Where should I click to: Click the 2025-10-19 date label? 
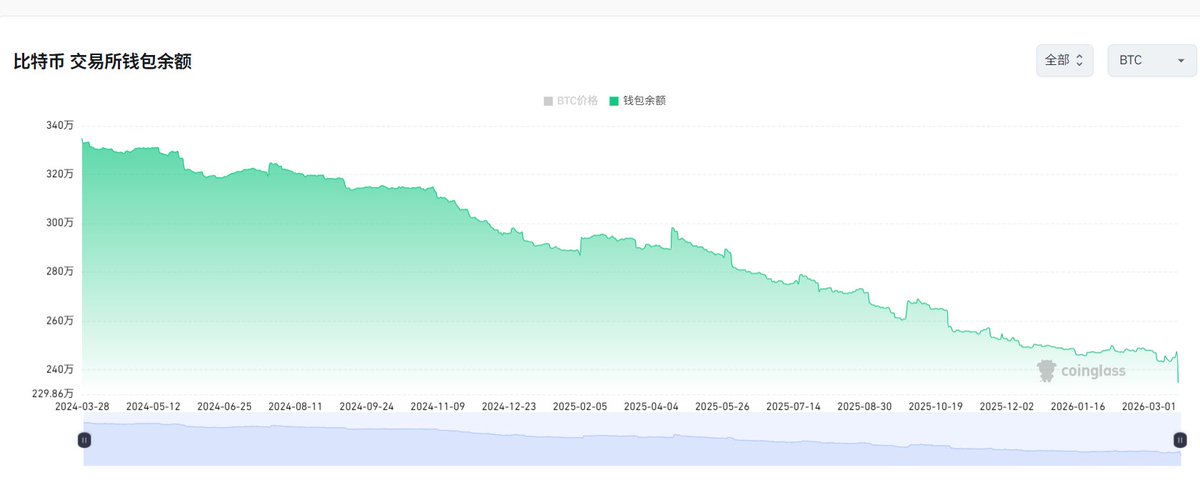(x=935, y=407)
